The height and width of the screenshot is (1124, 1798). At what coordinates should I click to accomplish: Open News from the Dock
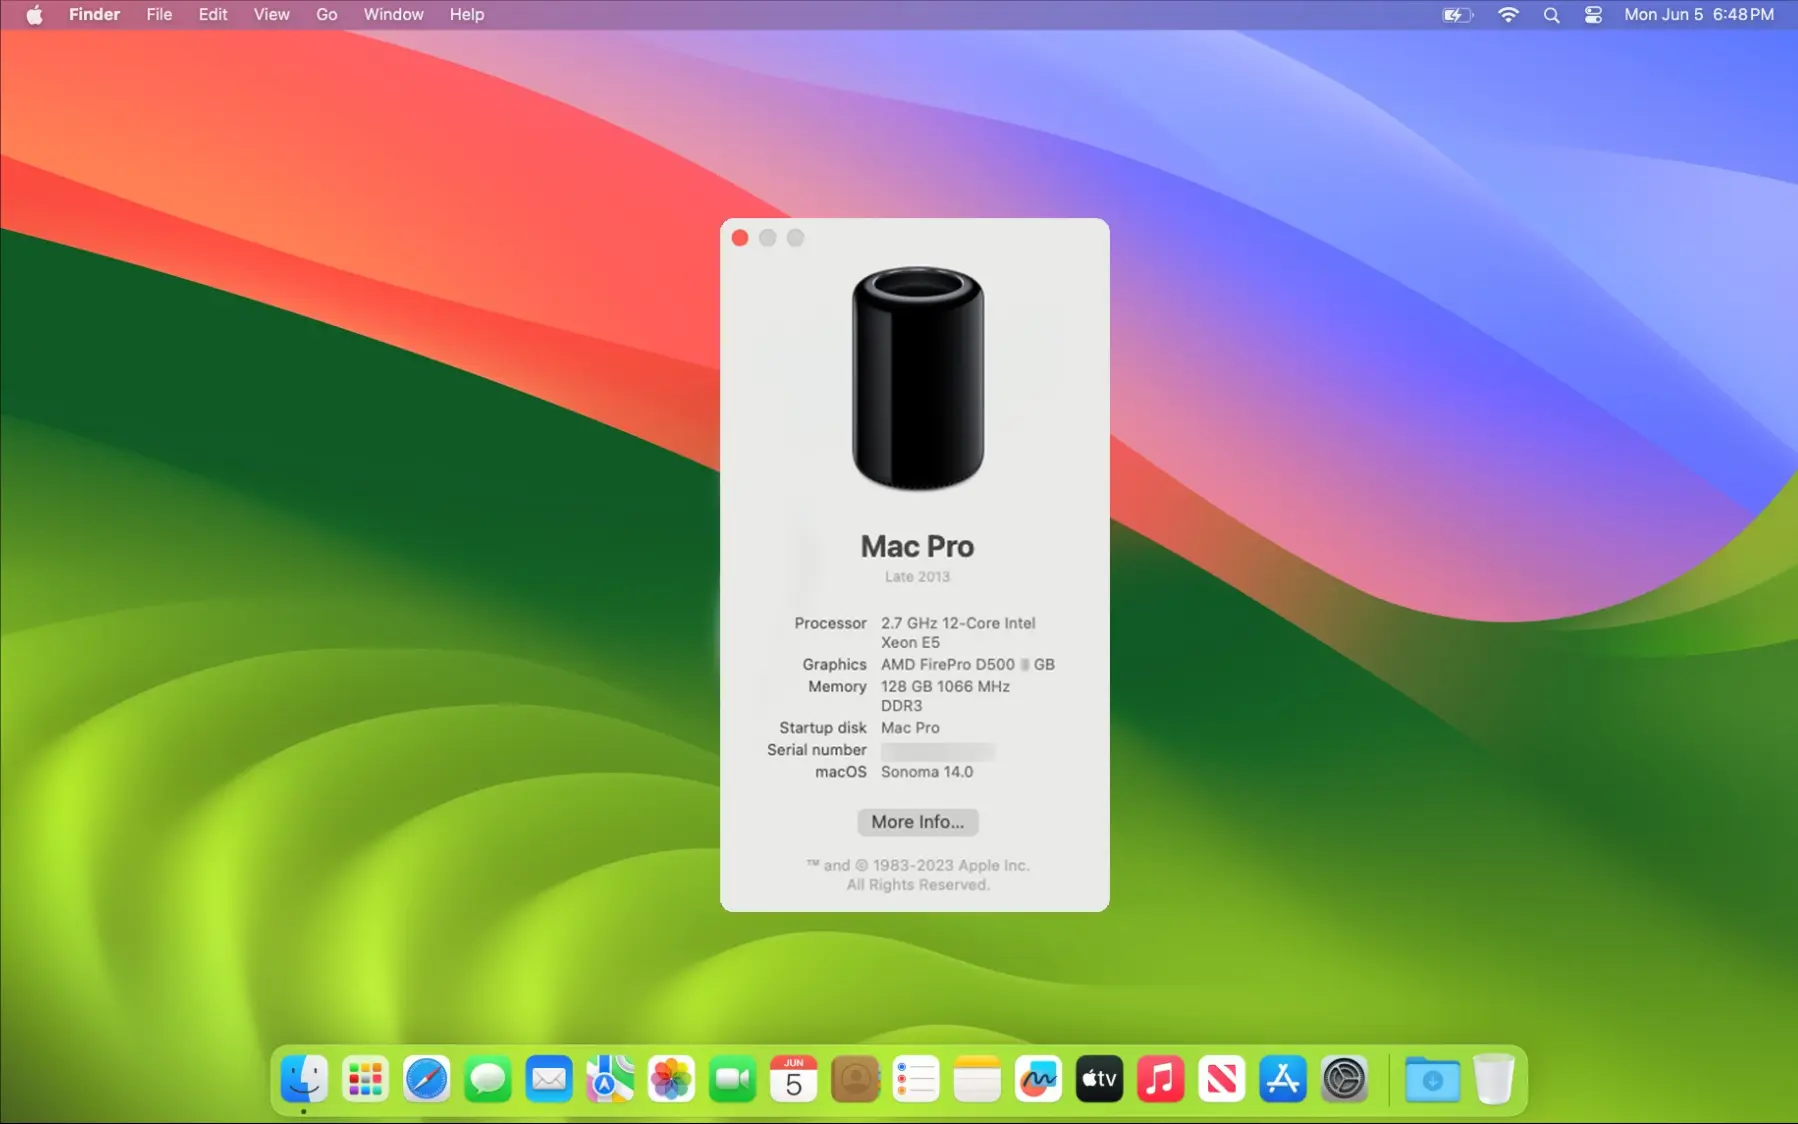1222,1080
